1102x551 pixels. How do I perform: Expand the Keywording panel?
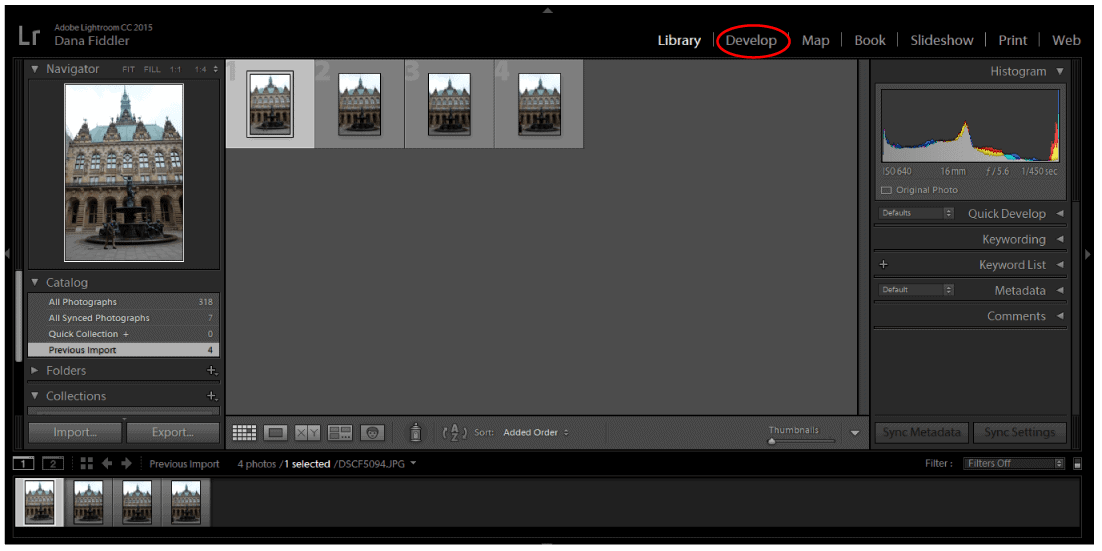1059,240
